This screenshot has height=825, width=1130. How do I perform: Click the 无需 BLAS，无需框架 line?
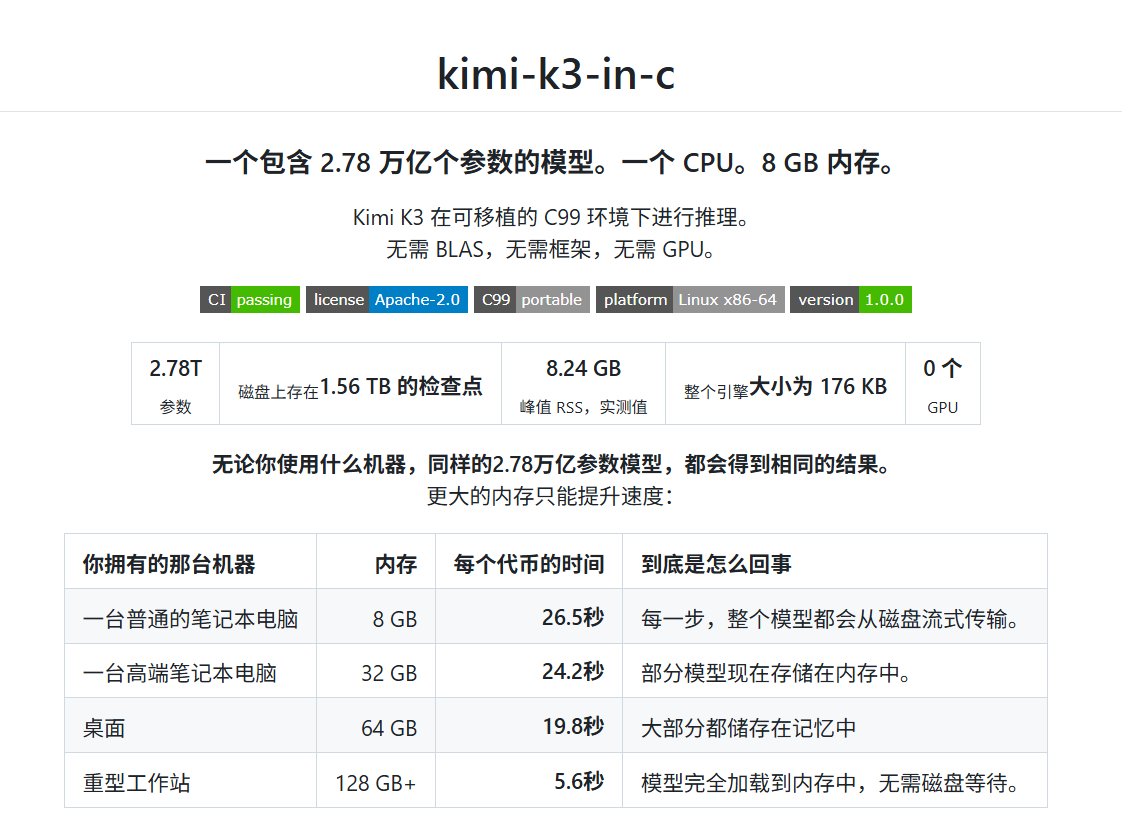[551, 249]
